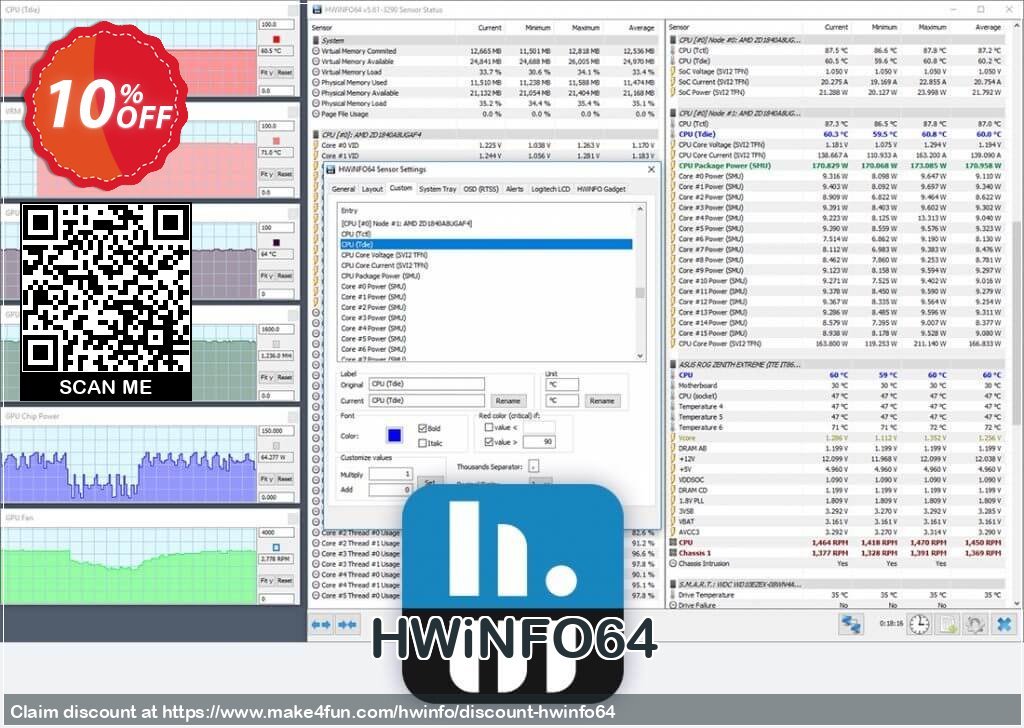Switch to the General tab

click(343, 189)
